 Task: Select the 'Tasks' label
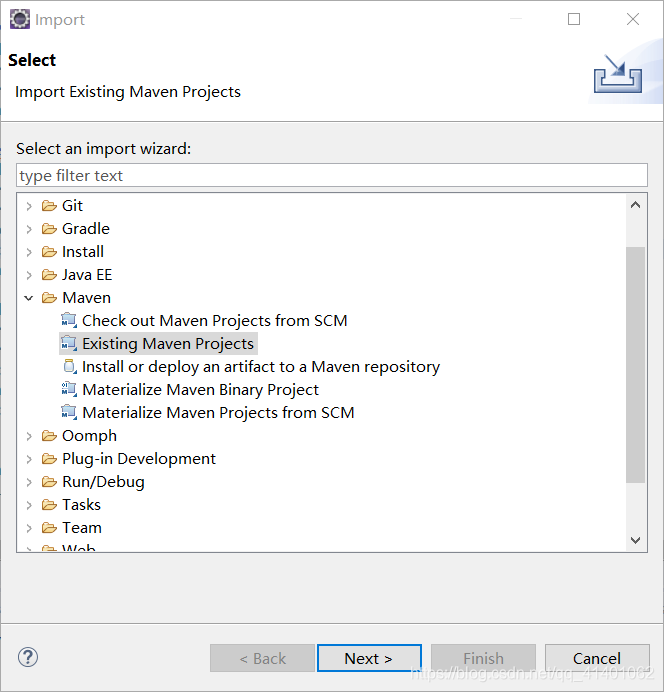81,504
